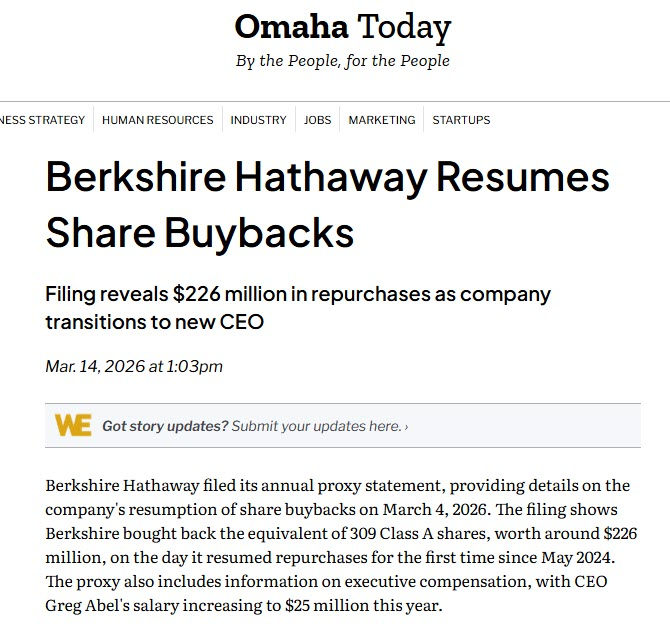Click the first article paragraph
The width and height of the screenshot is (670, 624).
pyautogui.click(x=341, y=546)
